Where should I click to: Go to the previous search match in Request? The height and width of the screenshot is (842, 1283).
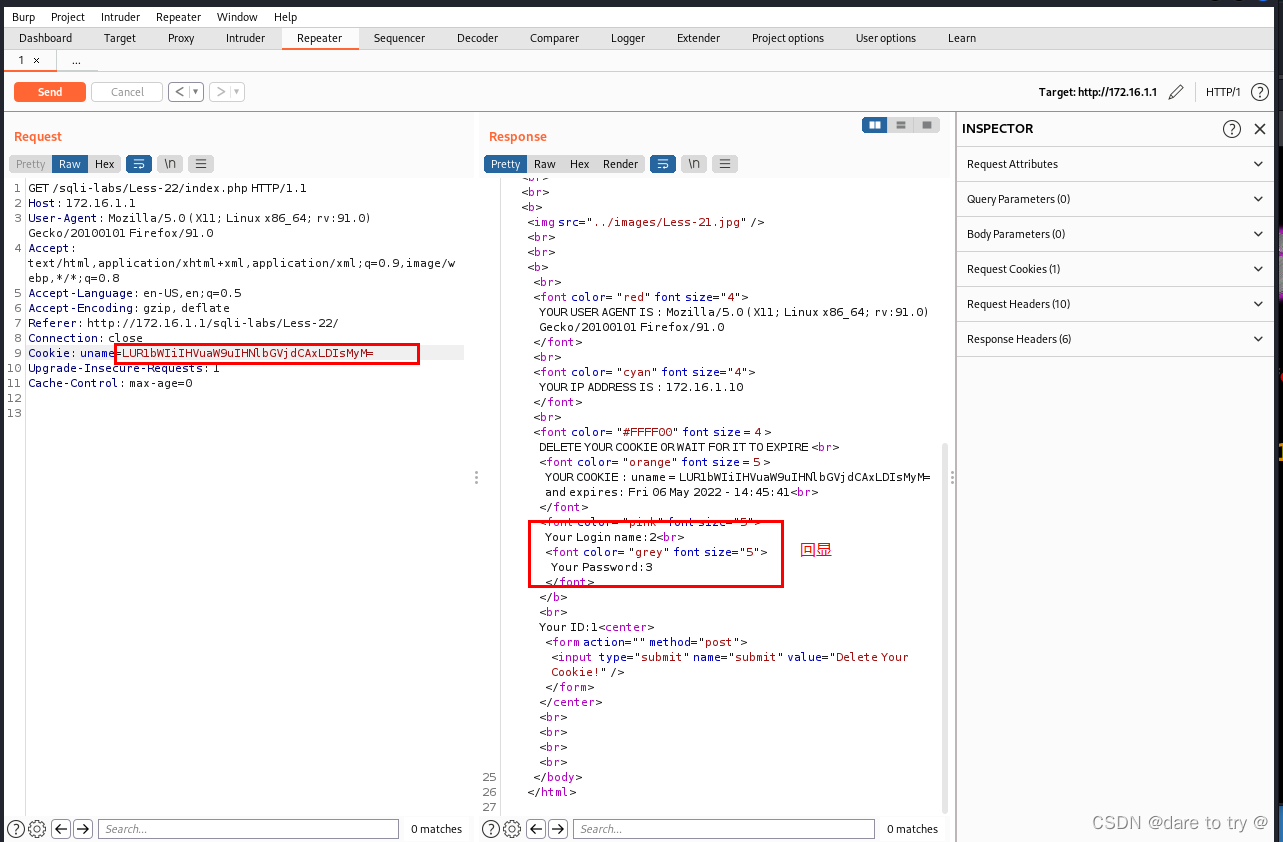coord(61,829)
